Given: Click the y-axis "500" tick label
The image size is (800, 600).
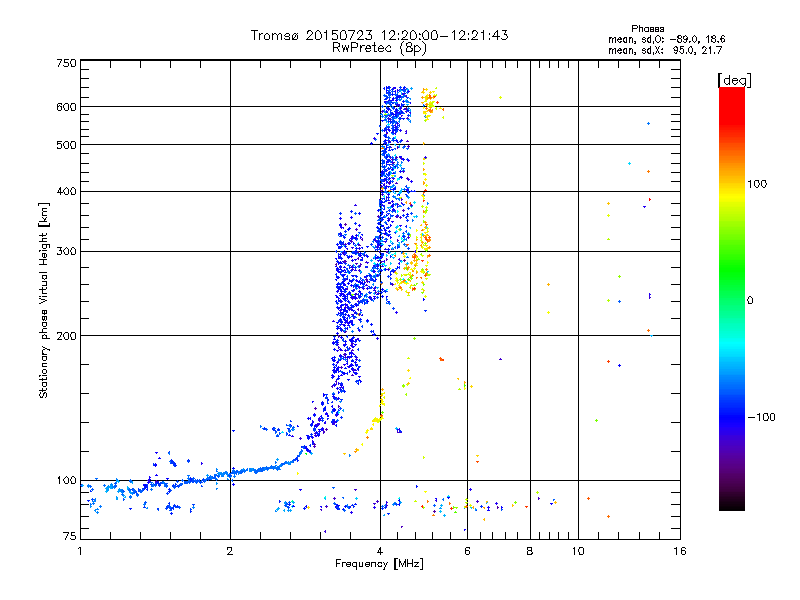Looking at the screenshot, I should point(66,145).
